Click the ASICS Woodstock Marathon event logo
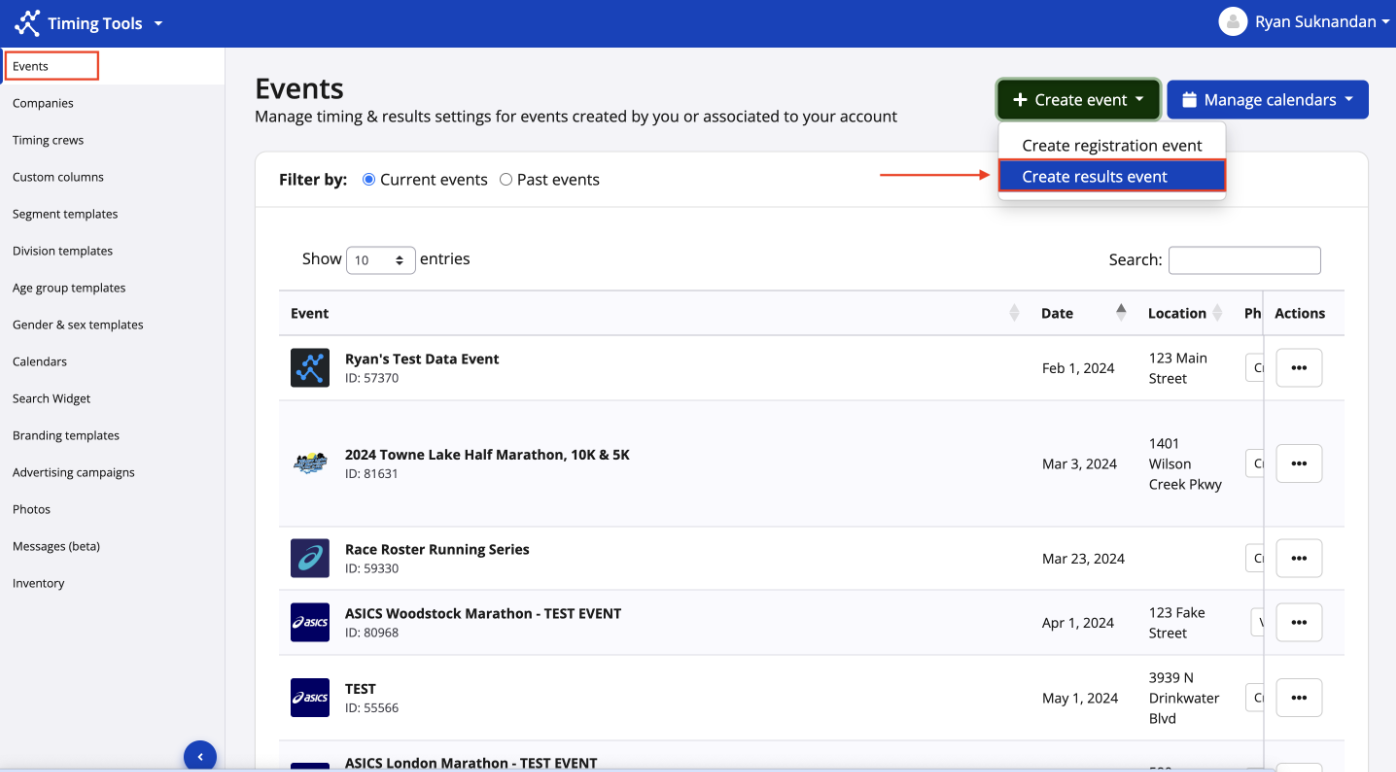1396x772 pixels. tap(310, 622)
